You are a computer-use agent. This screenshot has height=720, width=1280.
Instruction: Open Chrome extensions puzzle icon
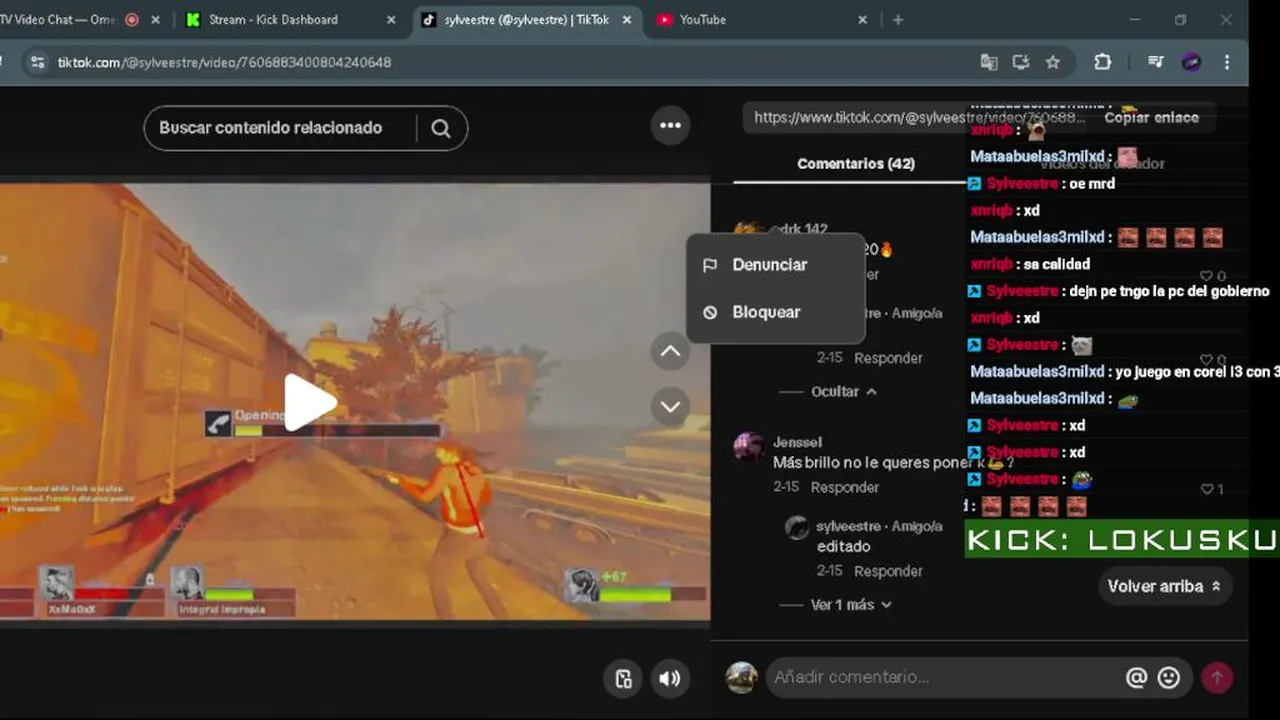pyautogui.click(x=1103, y=62)
